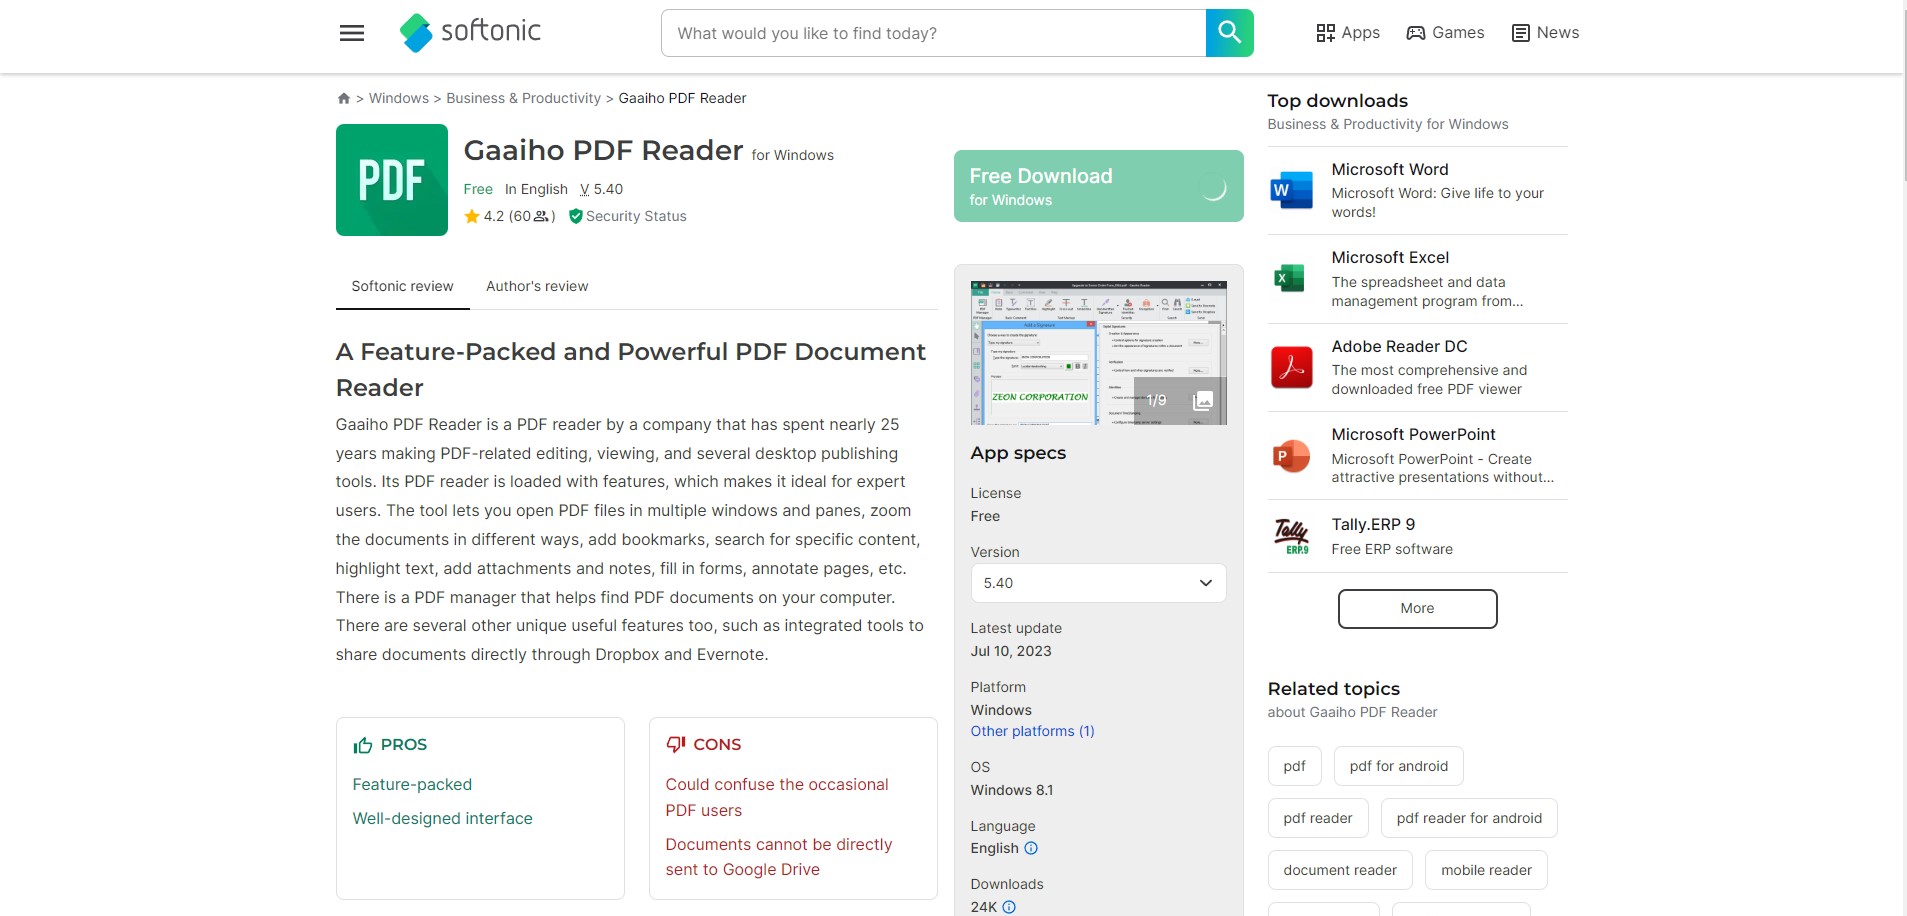Select 'pdf reader for android' tag
Viewport: 1907px width, 916px height.
tap(1469, 818)
